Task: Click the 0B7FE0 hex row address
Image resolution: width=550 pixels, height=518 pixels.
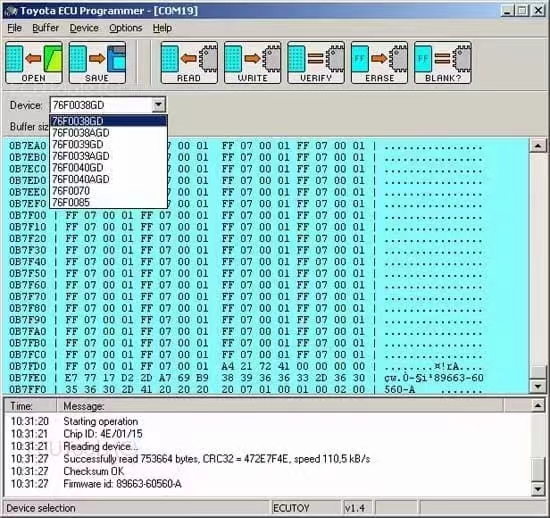Action: (x=28, y=378)
